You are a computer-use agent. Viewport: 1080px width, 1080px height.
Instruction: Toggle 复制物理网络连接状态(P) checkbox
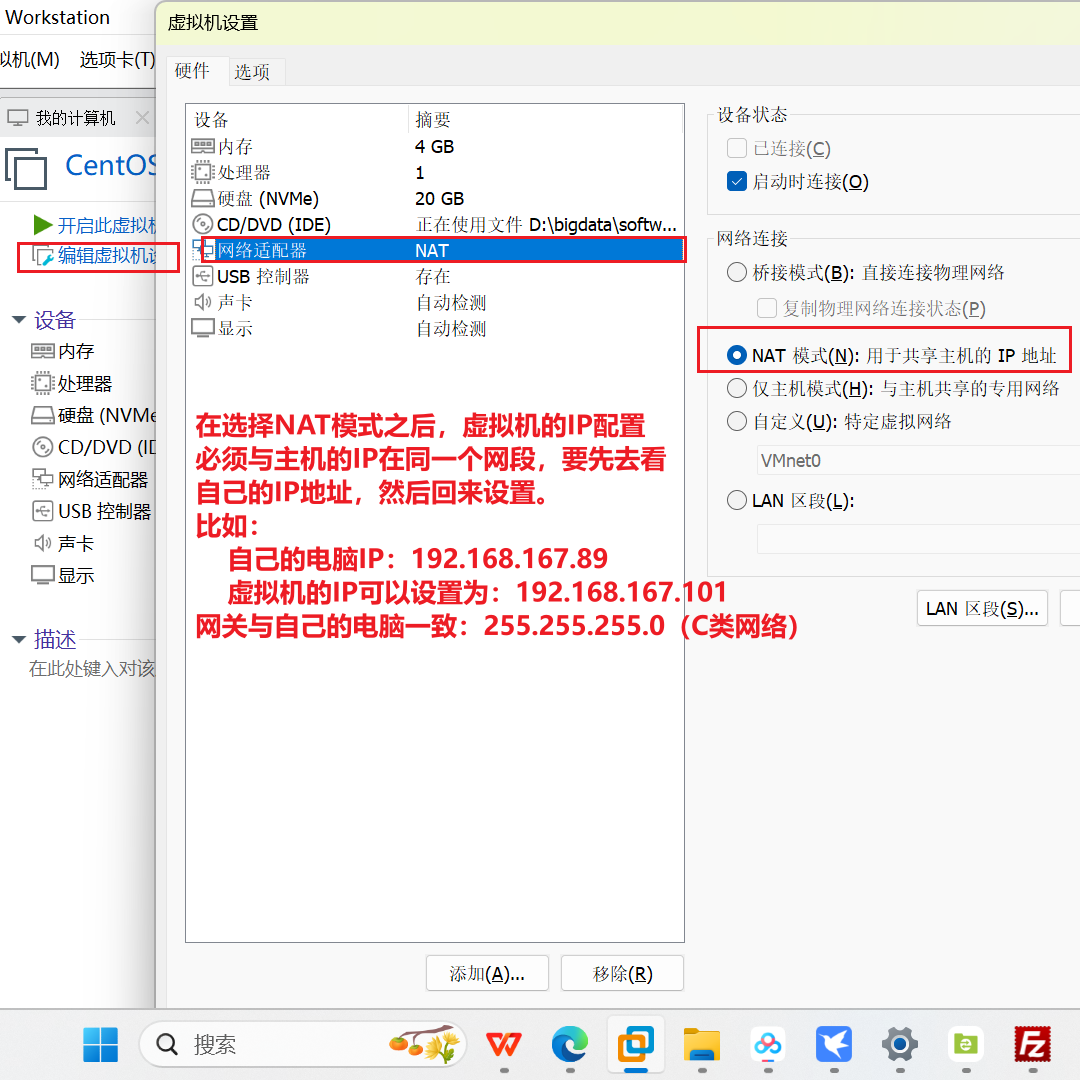(767, 308)
